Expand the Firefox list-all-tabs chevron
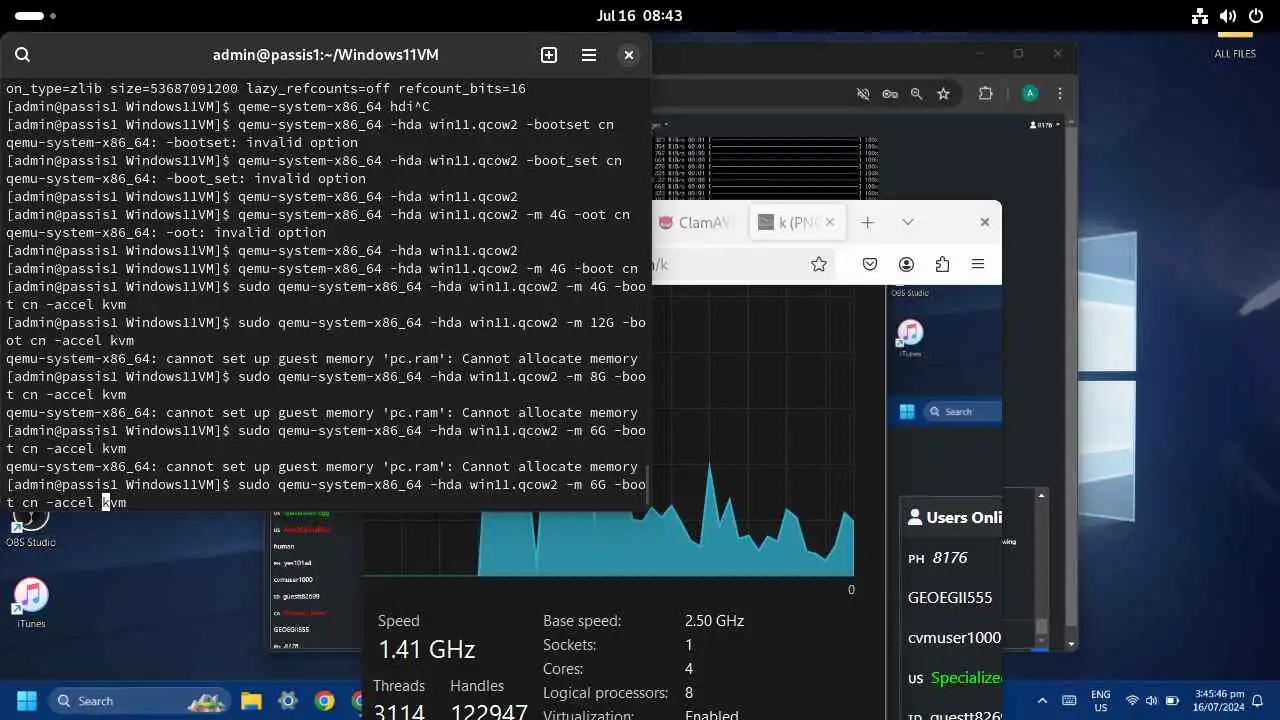The height and width of the screenshot is (720, 1280). pos(908,222)
